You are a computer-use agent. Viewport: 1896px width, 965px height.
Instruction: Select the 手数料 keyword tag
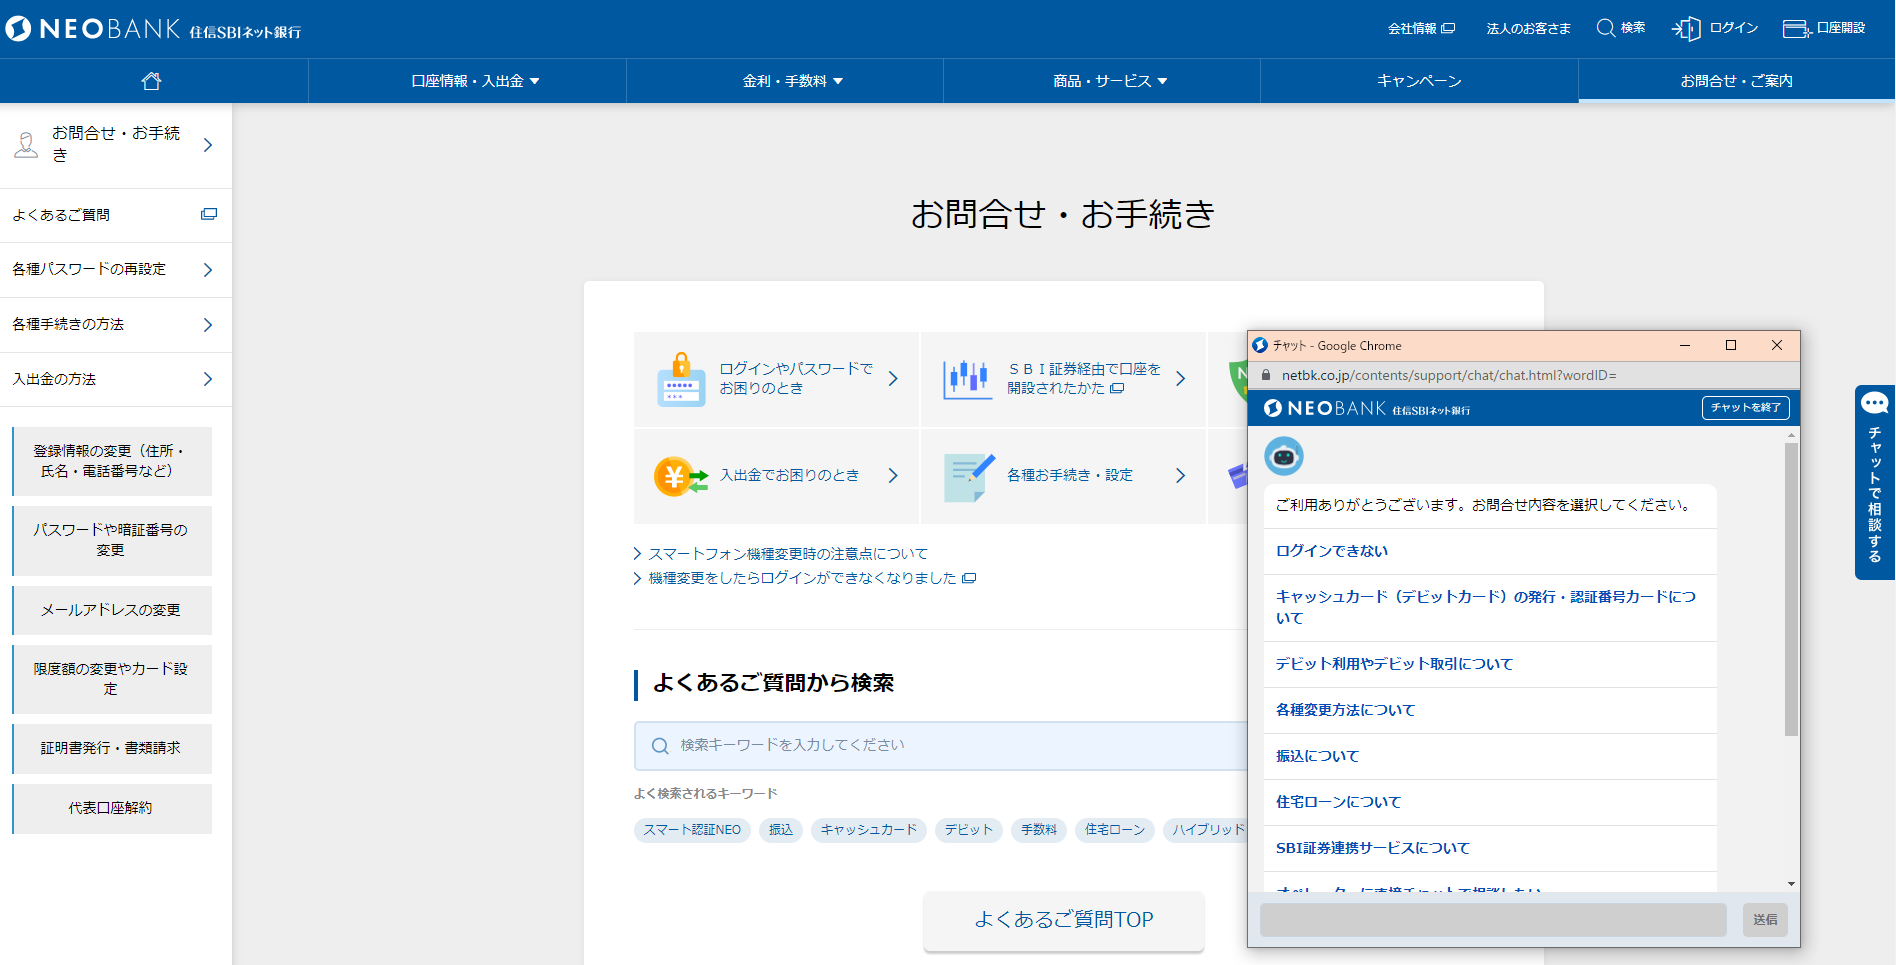[x=1039, y=830]
